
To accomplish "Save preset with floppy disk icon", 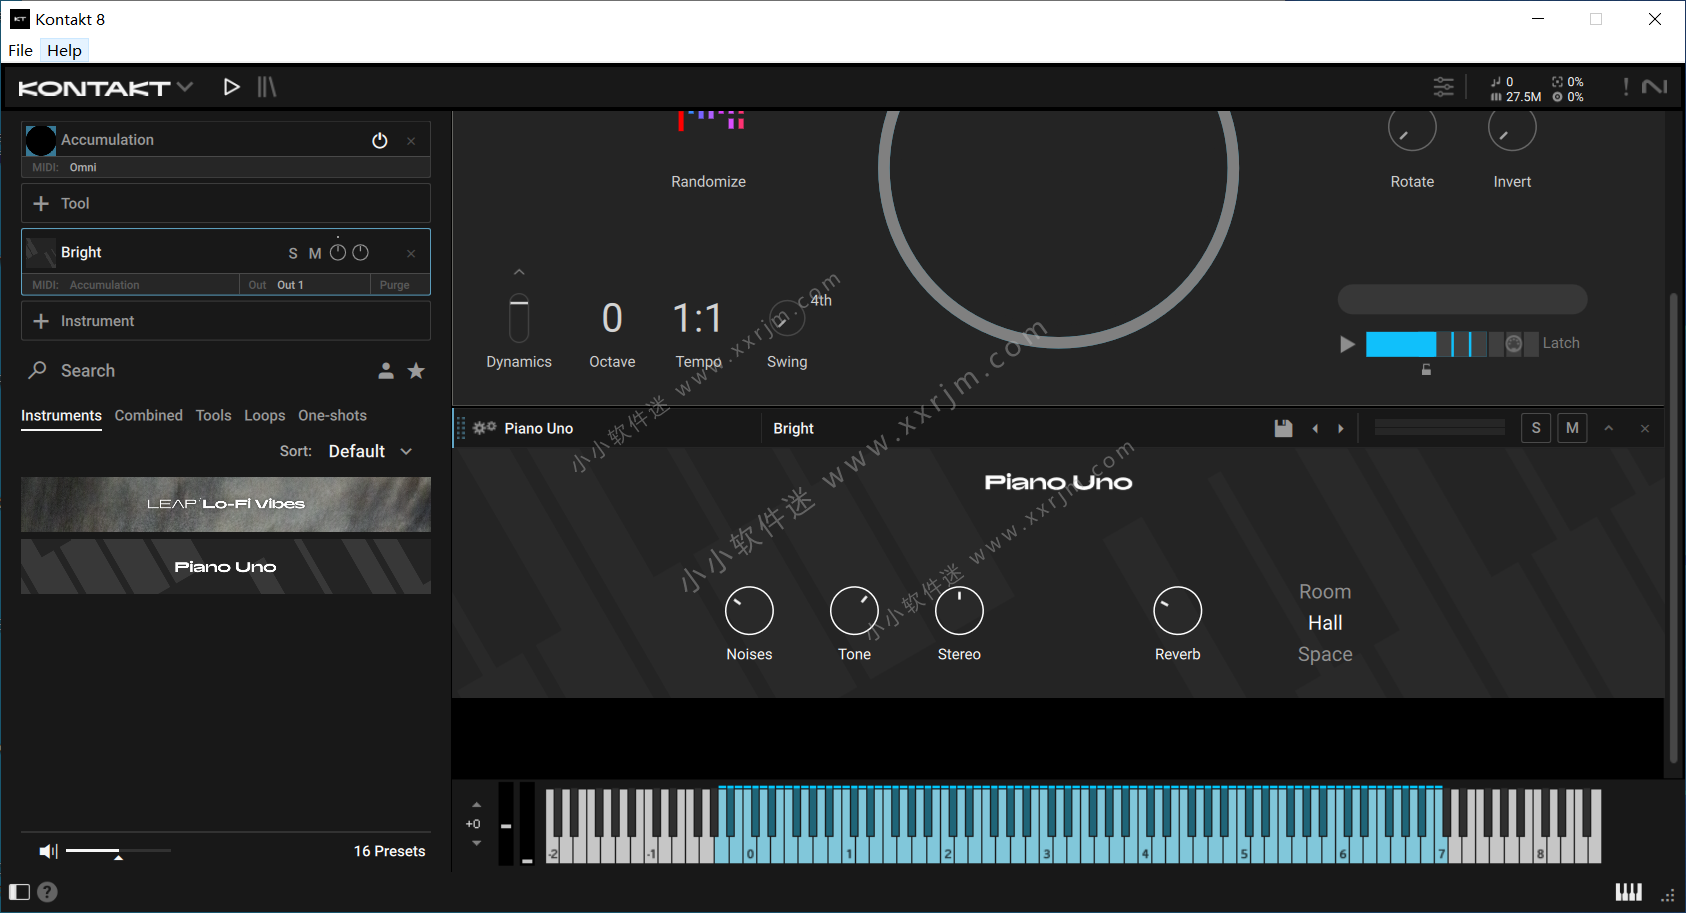I will click(x=1283, y=428).
